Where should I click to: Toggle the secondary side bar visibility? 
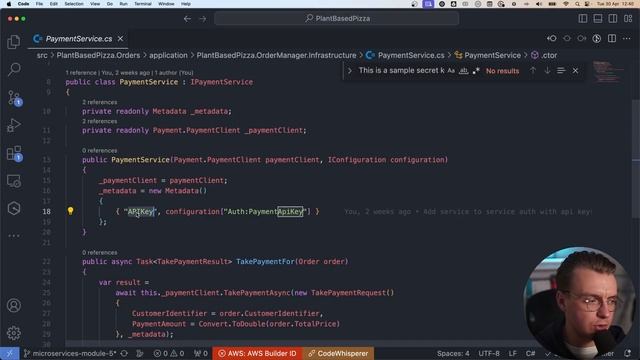click(x=613, y=18)
